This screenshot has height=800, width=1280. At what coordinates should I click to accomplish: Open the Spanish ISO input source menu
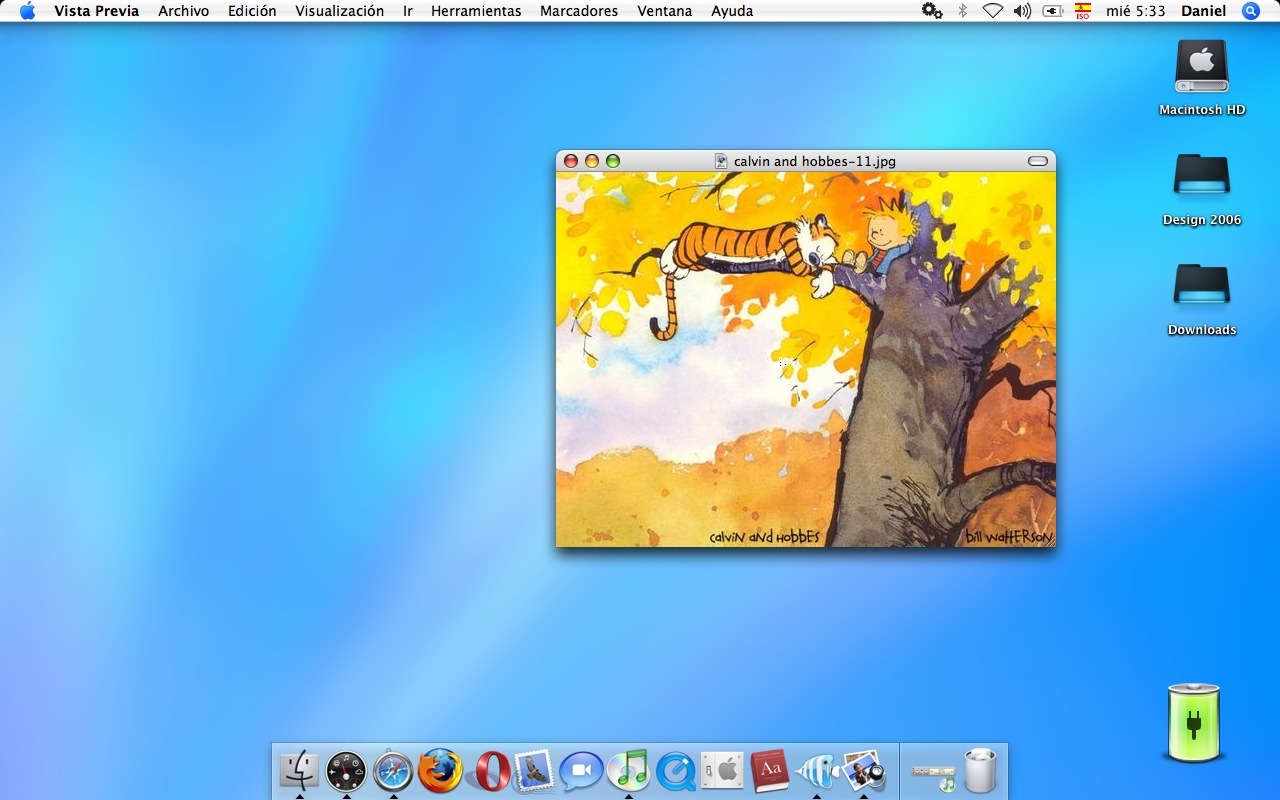1083,11
